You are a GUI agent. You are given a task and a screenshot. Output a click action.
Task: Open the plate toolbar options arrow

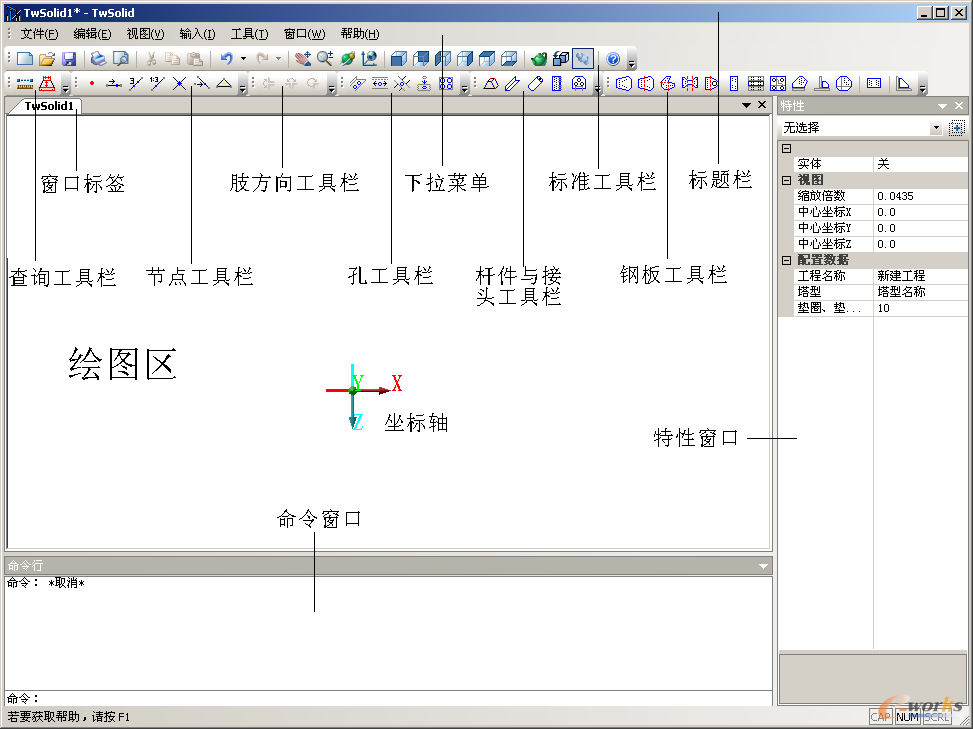click(x=922, y=86)
